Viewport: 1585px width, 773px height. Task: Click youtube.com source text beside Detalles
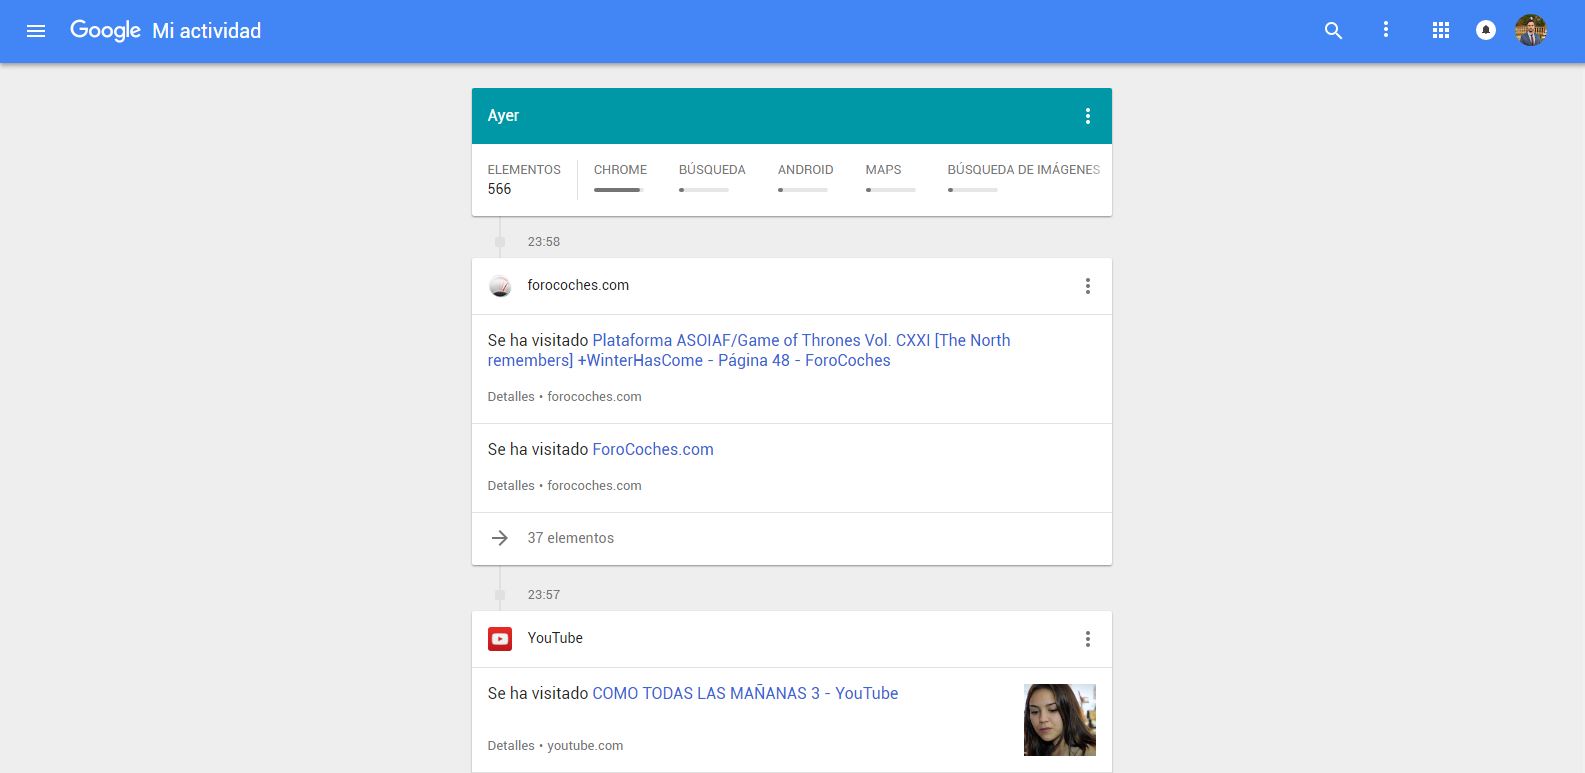point(585,746)
